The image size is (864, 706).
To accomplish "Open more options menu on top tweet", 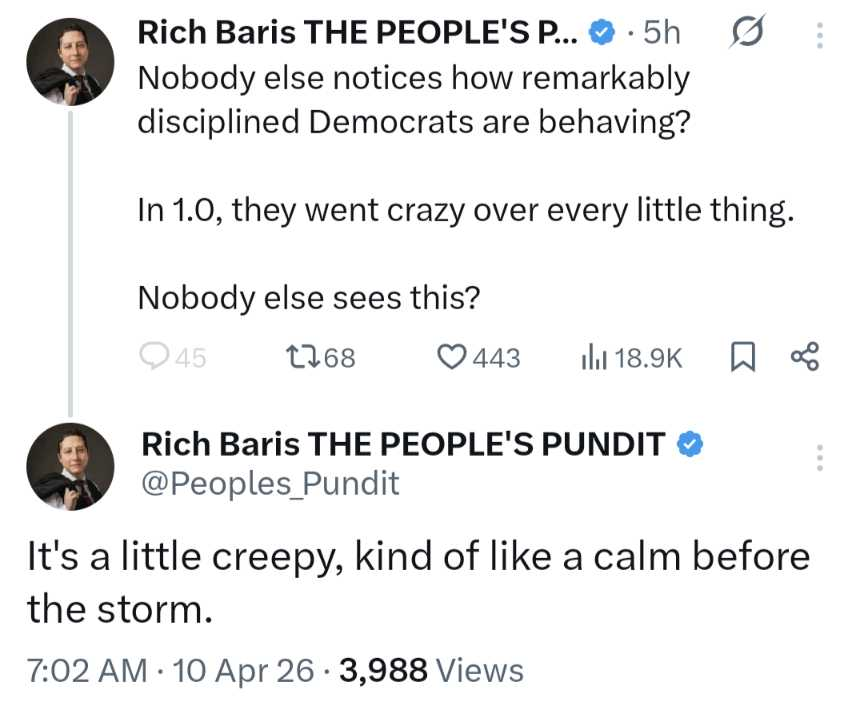I will click(820, 36).
